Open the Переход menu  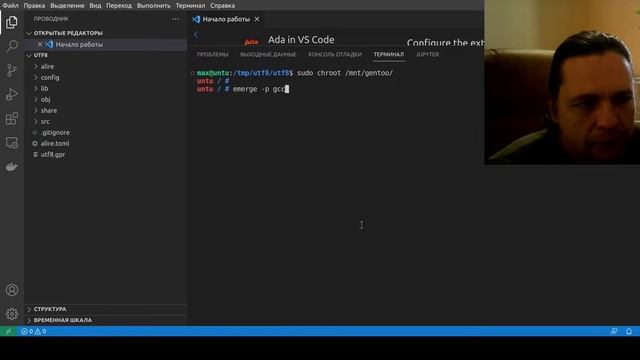pyautogui.click(x=119, y=5)
